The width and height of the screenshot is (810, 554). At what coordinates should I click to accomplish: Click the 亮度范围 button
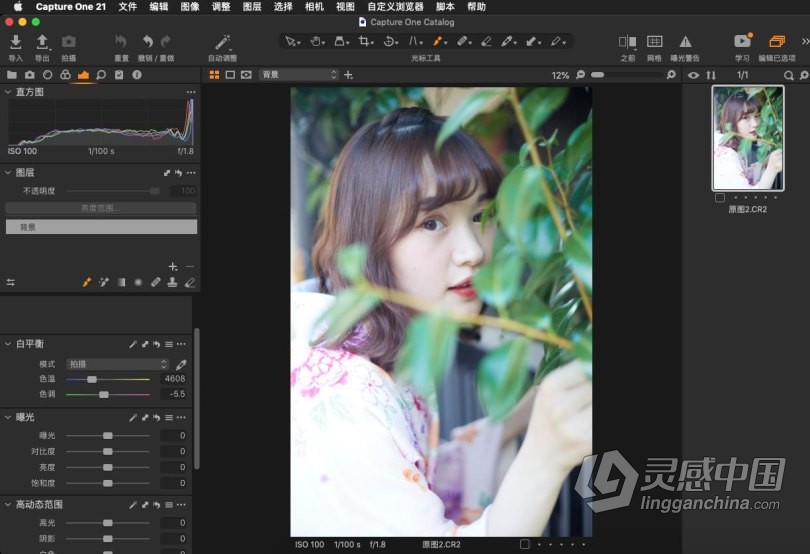click(x=101, y=208)
